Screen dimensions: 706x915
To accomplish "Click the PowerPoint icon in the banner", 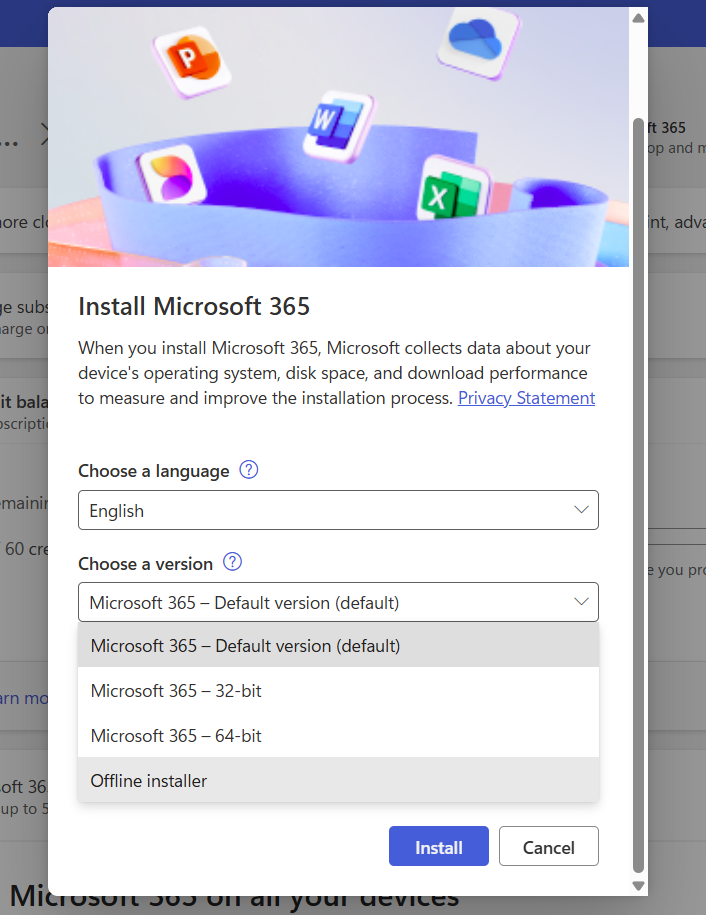I will [192, 61].
